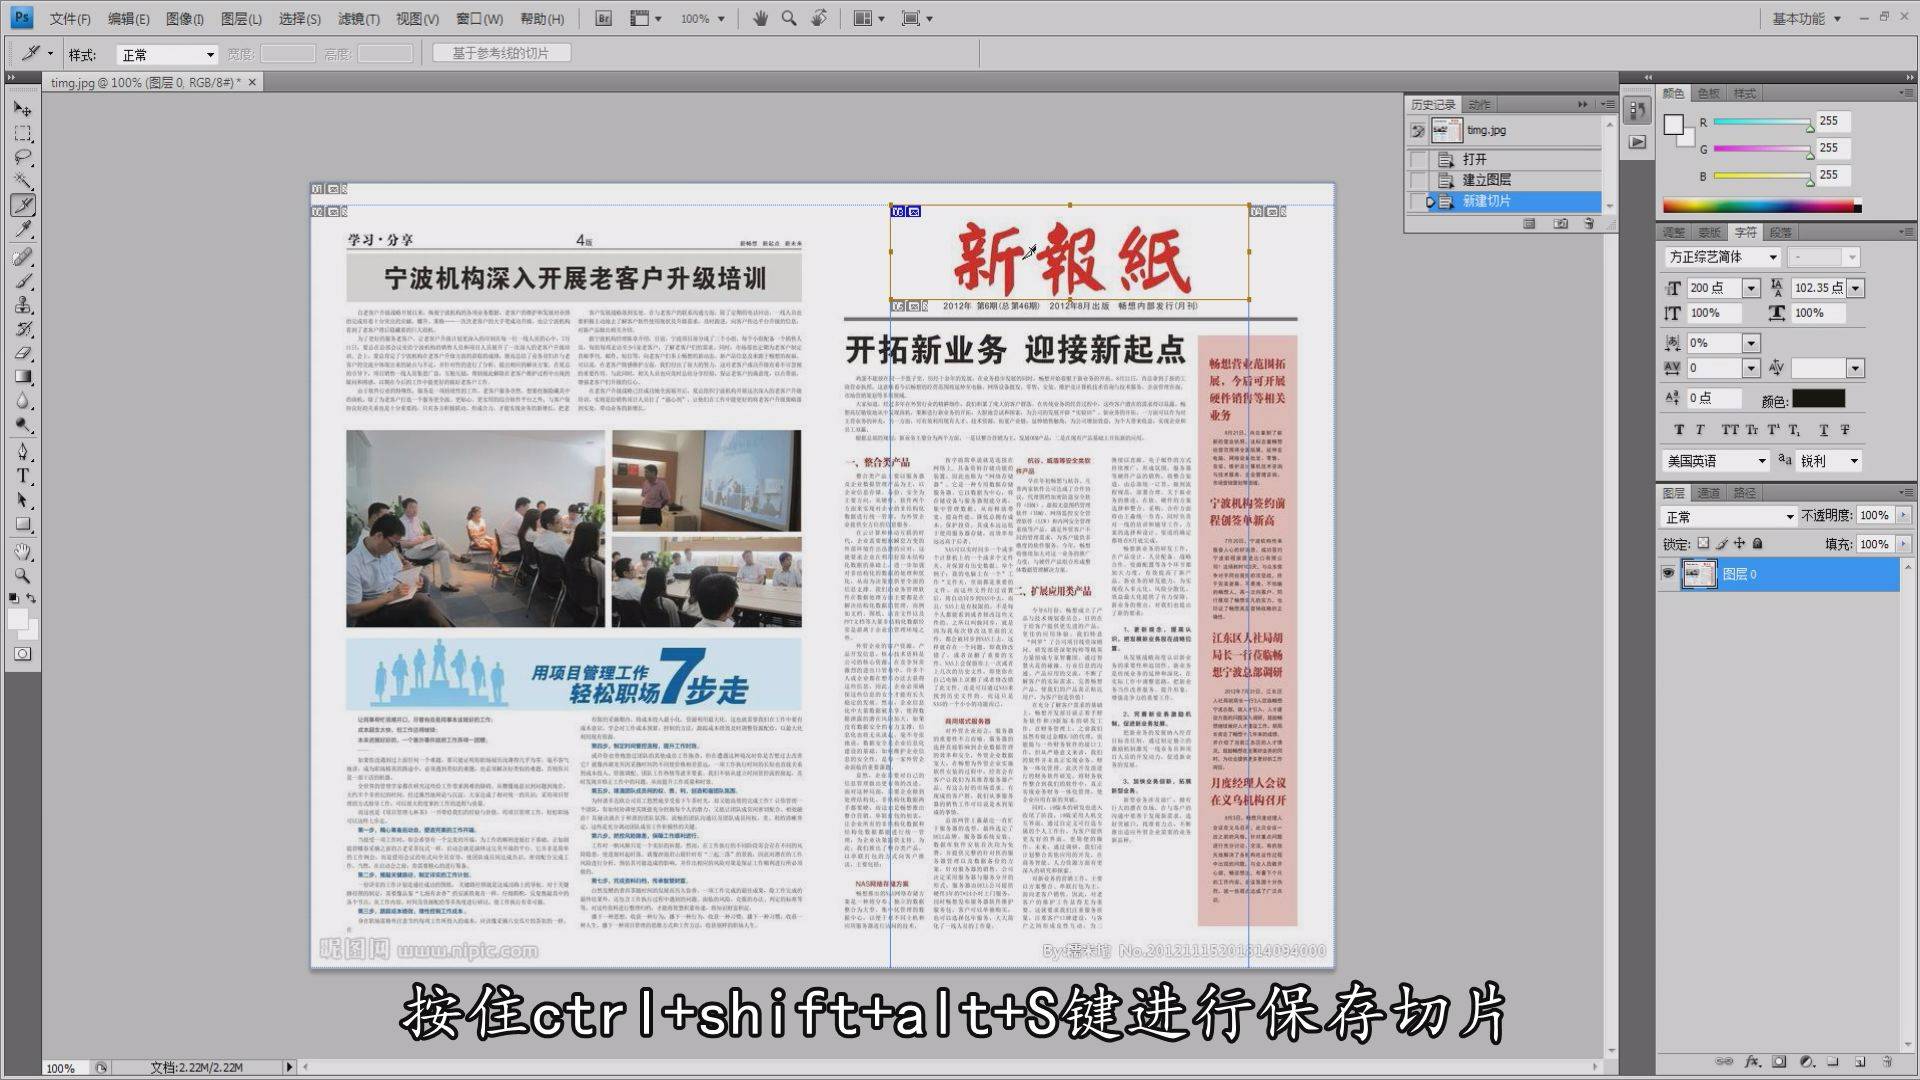Add layer mask to current layer
1920x1080 pixels.
coord(1779,1062)
